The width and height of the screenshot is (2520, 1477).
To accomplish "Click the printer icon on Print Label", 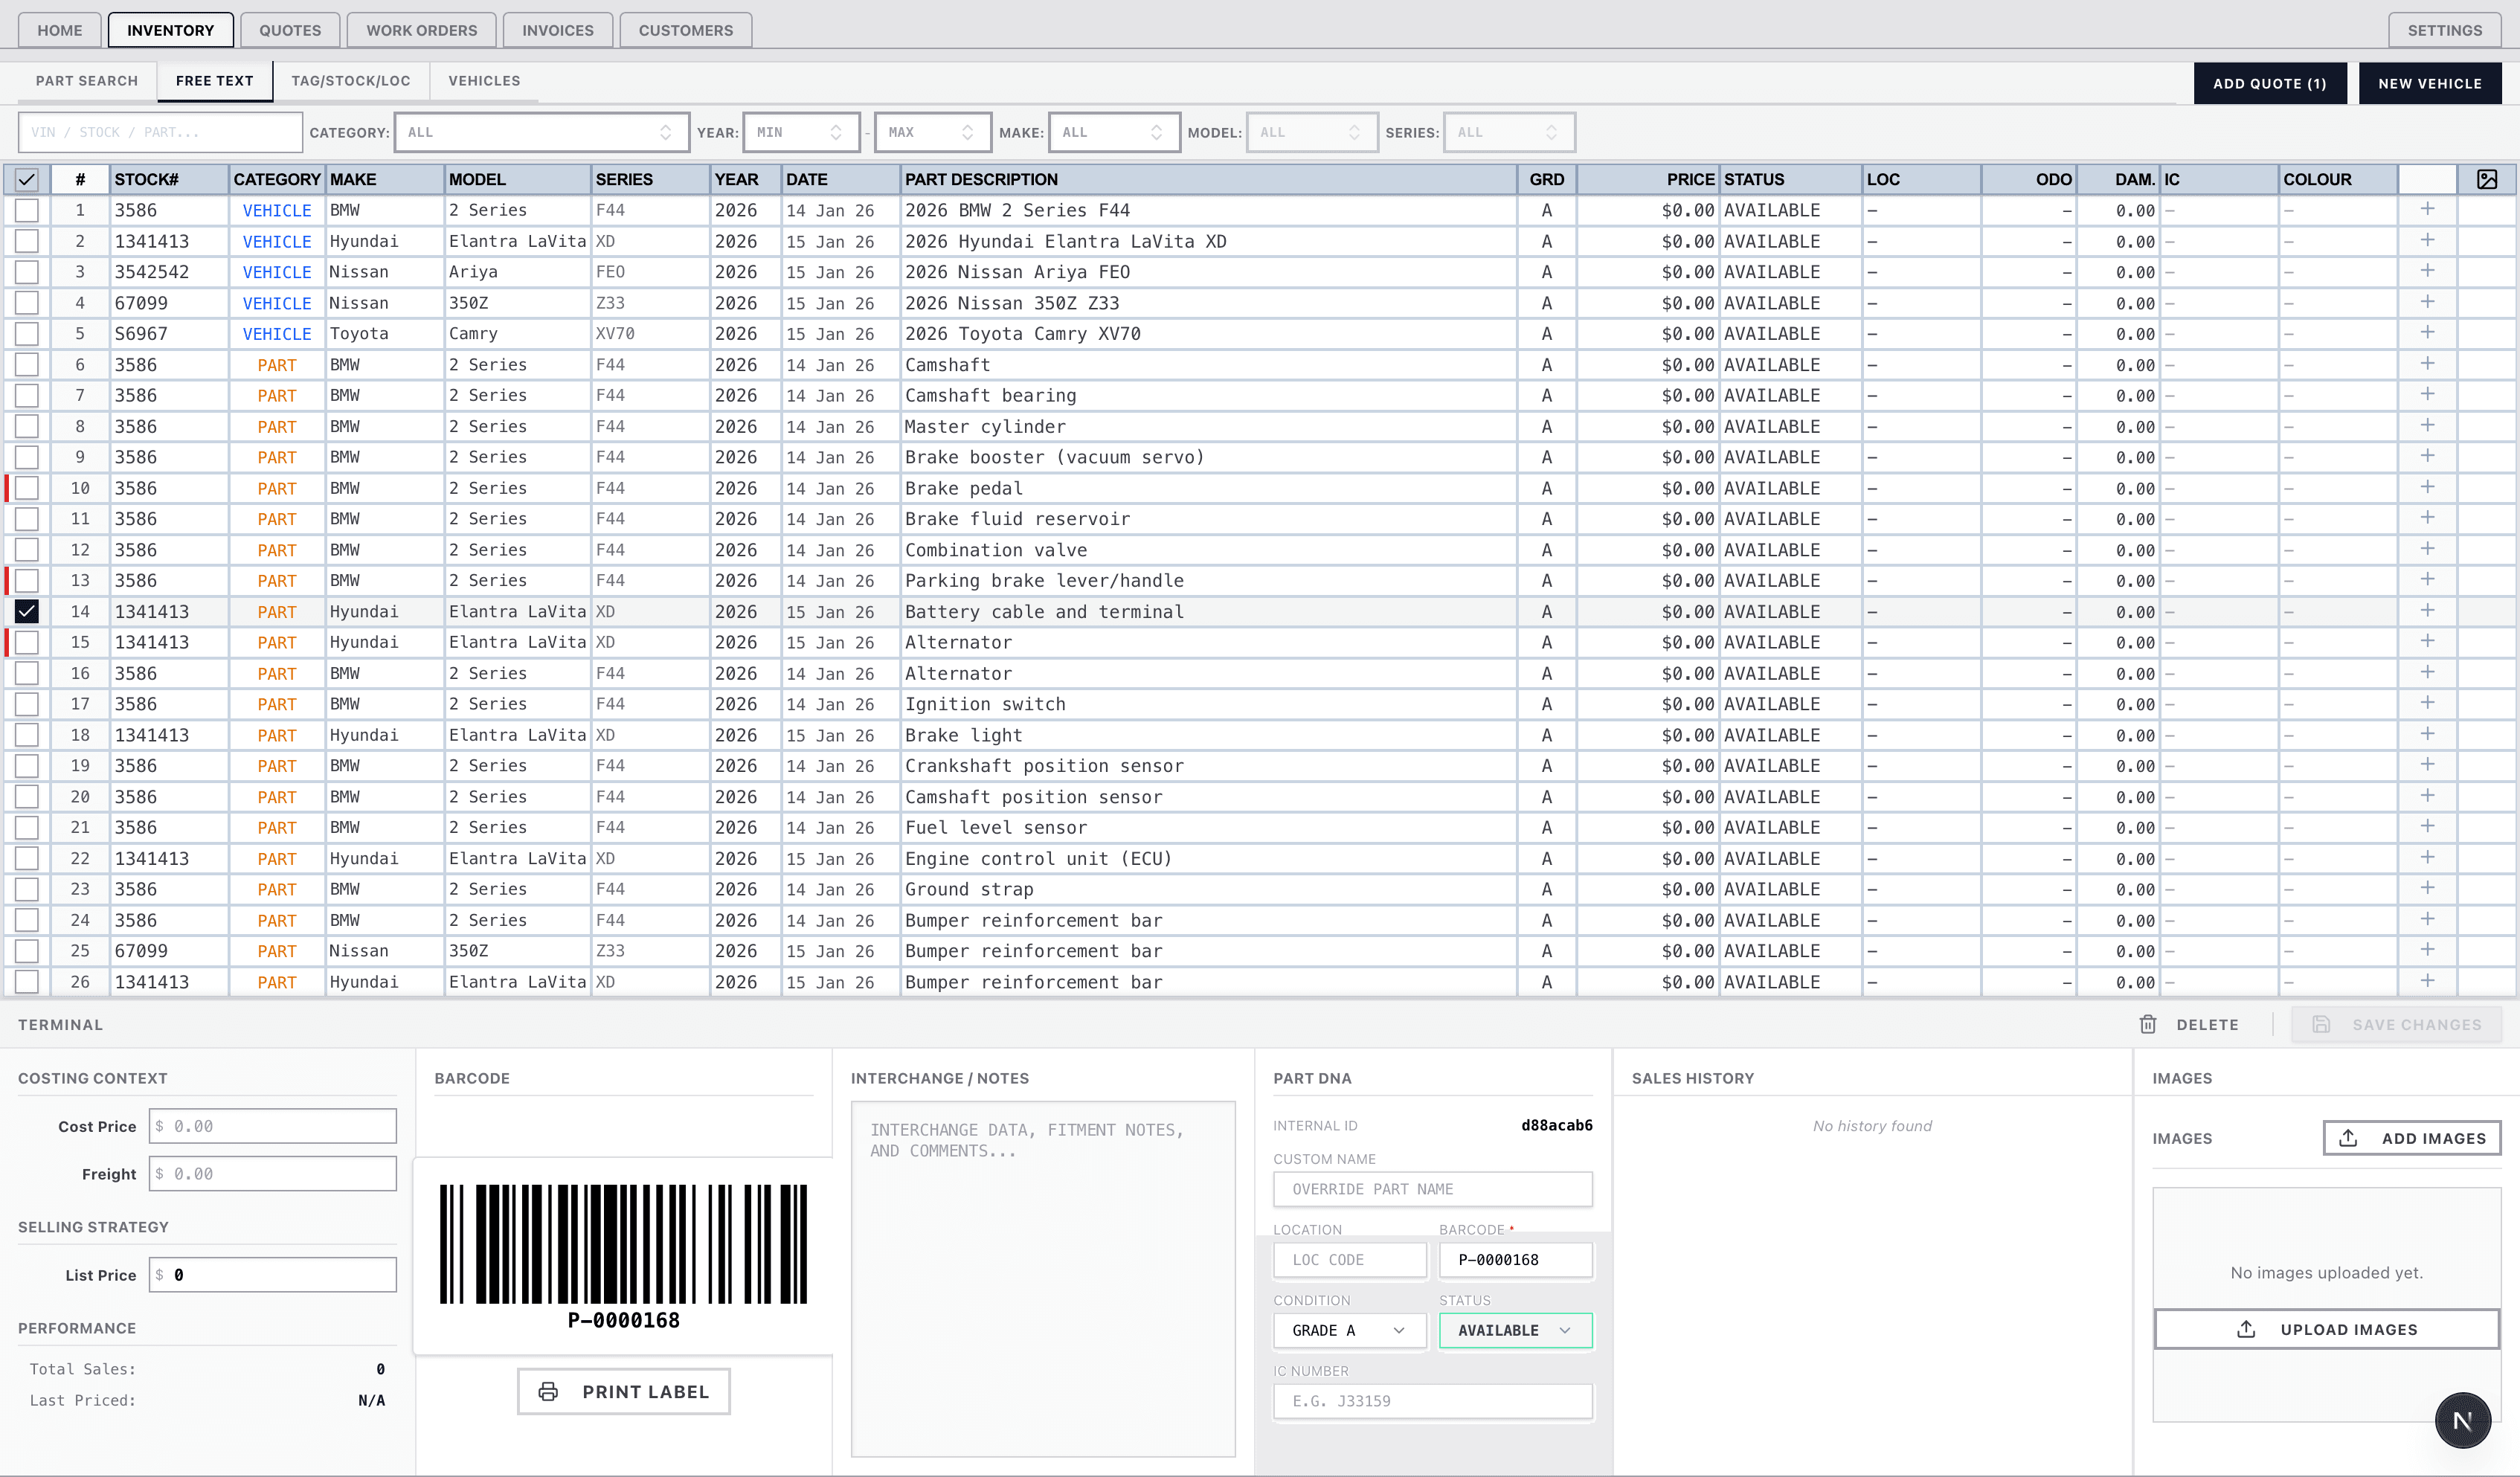I will tap(548, 1391).
